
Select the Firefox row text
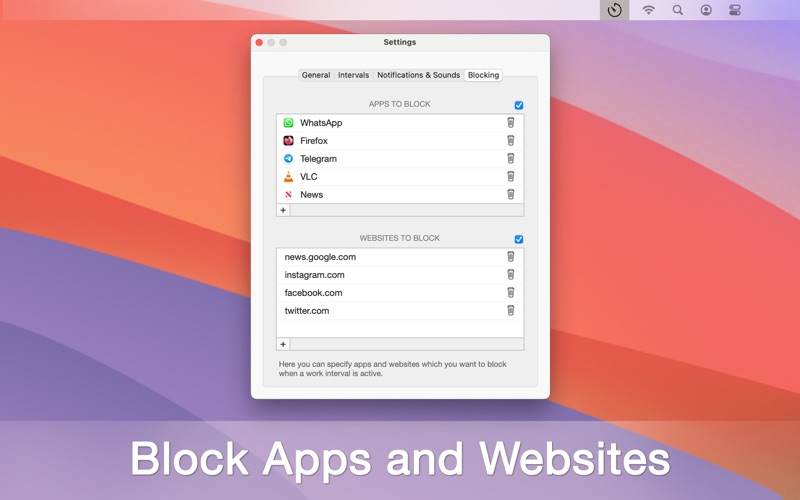(x=314, y=141)
